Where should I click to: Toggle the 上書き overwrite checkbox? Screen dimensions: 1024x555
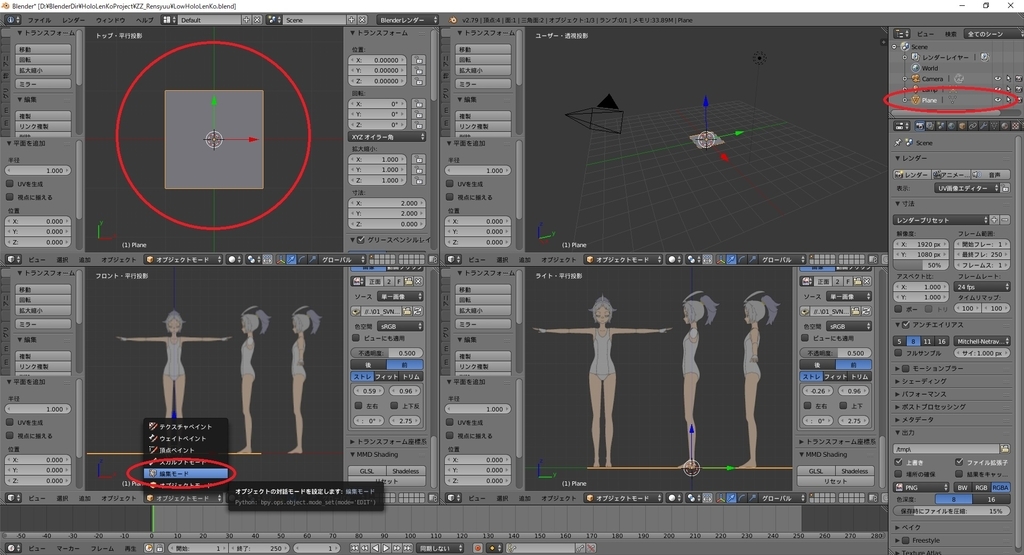pyautogui.click(x=899, y=462)
